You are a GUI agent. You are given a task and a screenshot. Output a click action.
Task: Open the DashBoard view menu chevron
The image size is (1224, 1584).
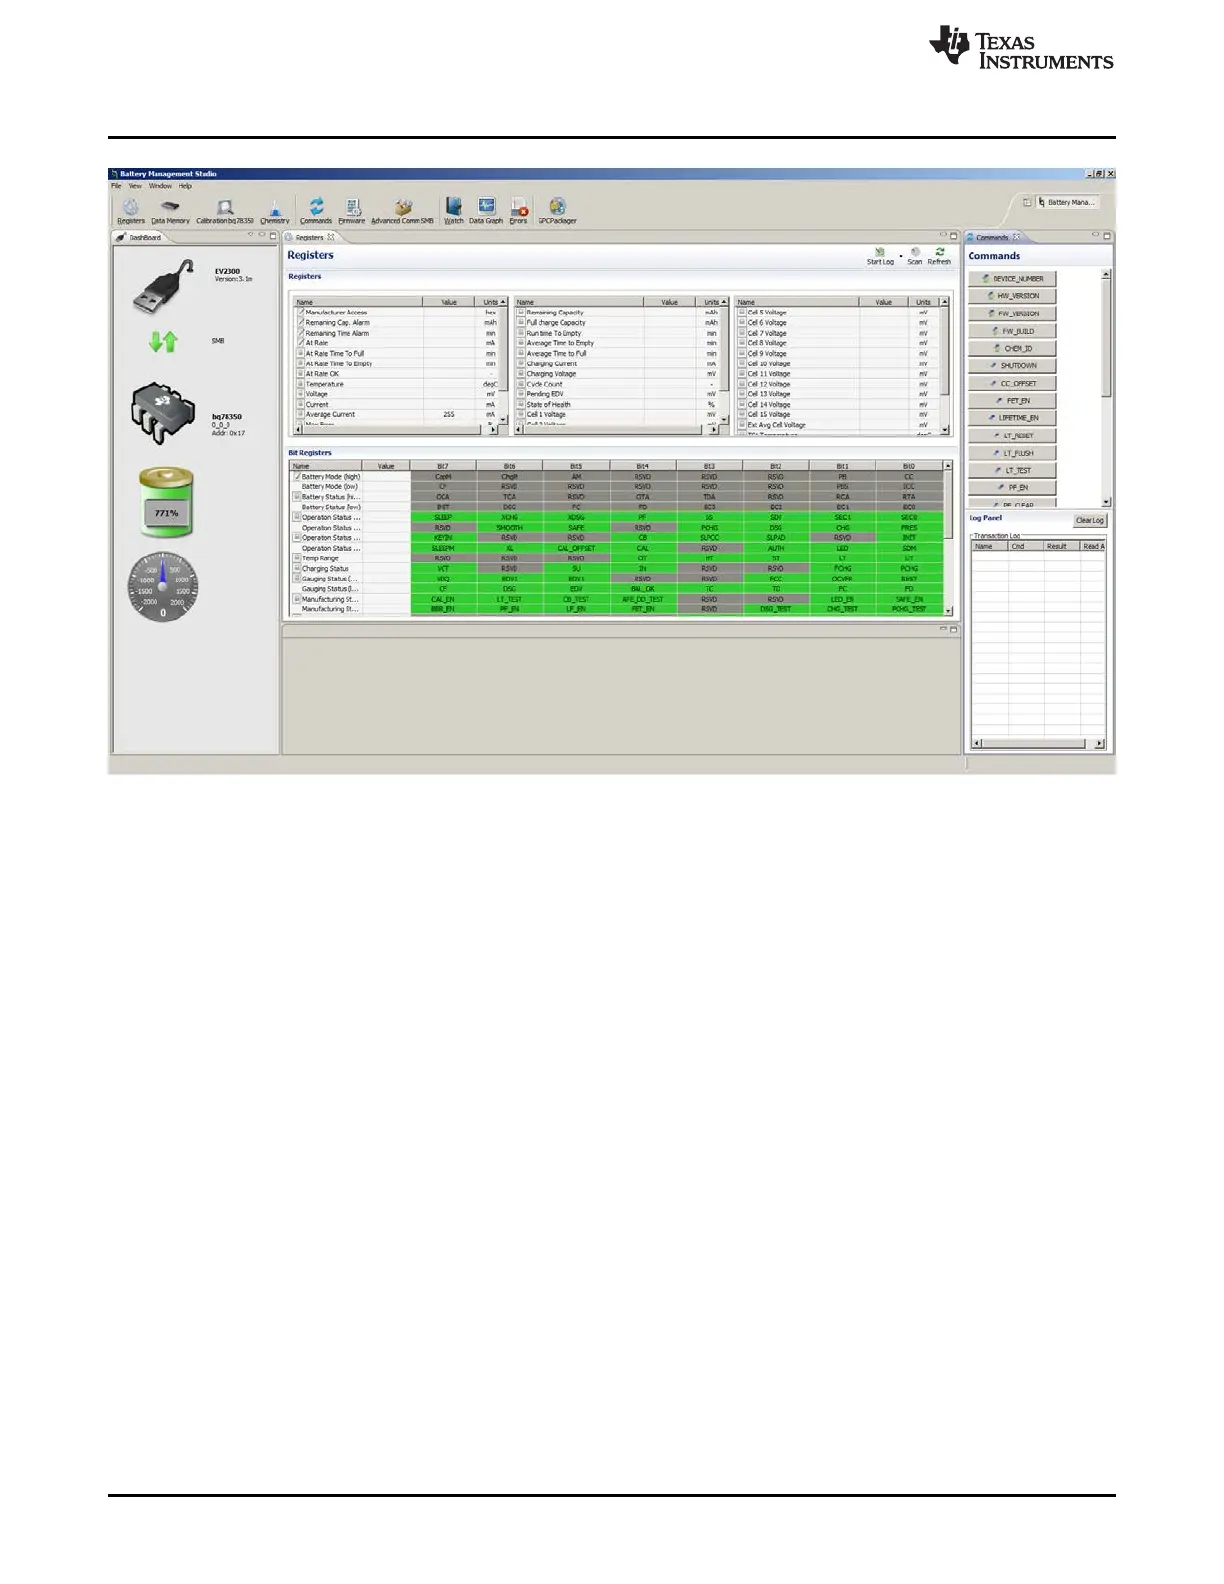tap(251, 236)
